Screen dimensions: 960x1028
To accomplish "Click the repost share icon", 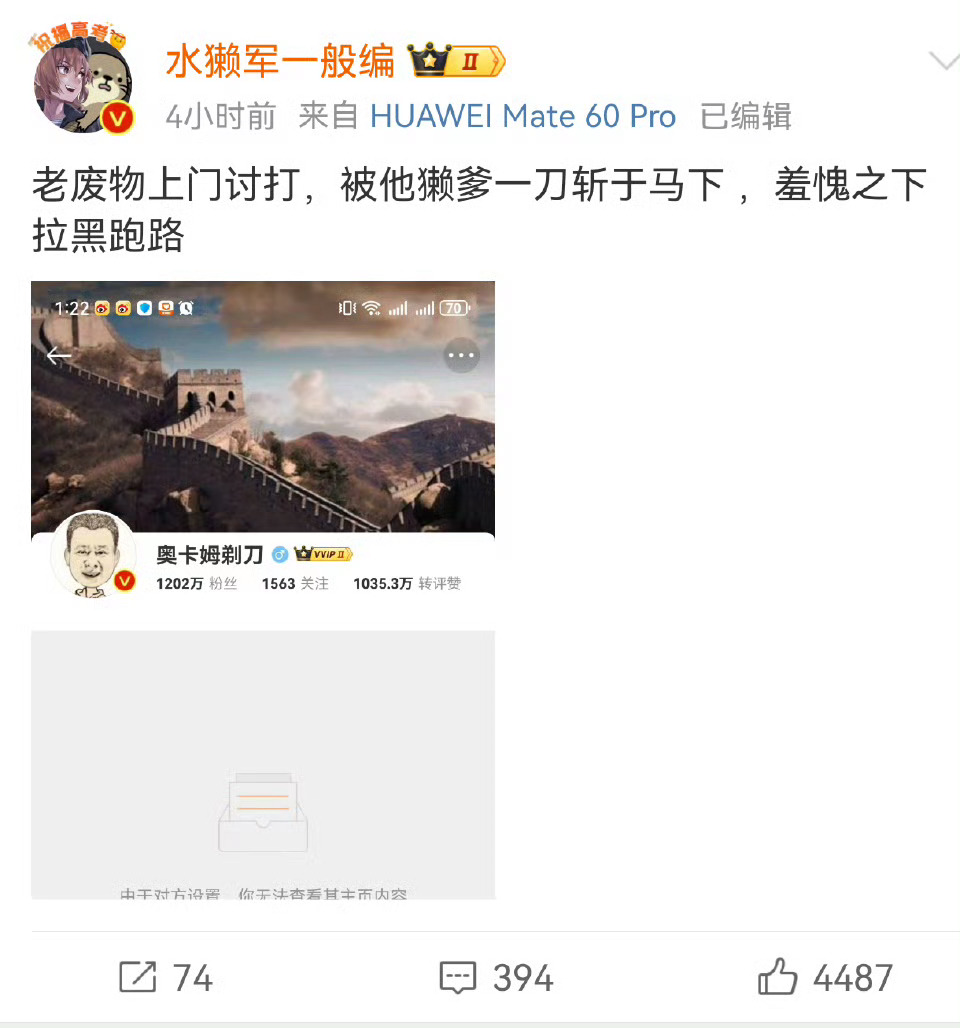I will (x=138, y=977).
